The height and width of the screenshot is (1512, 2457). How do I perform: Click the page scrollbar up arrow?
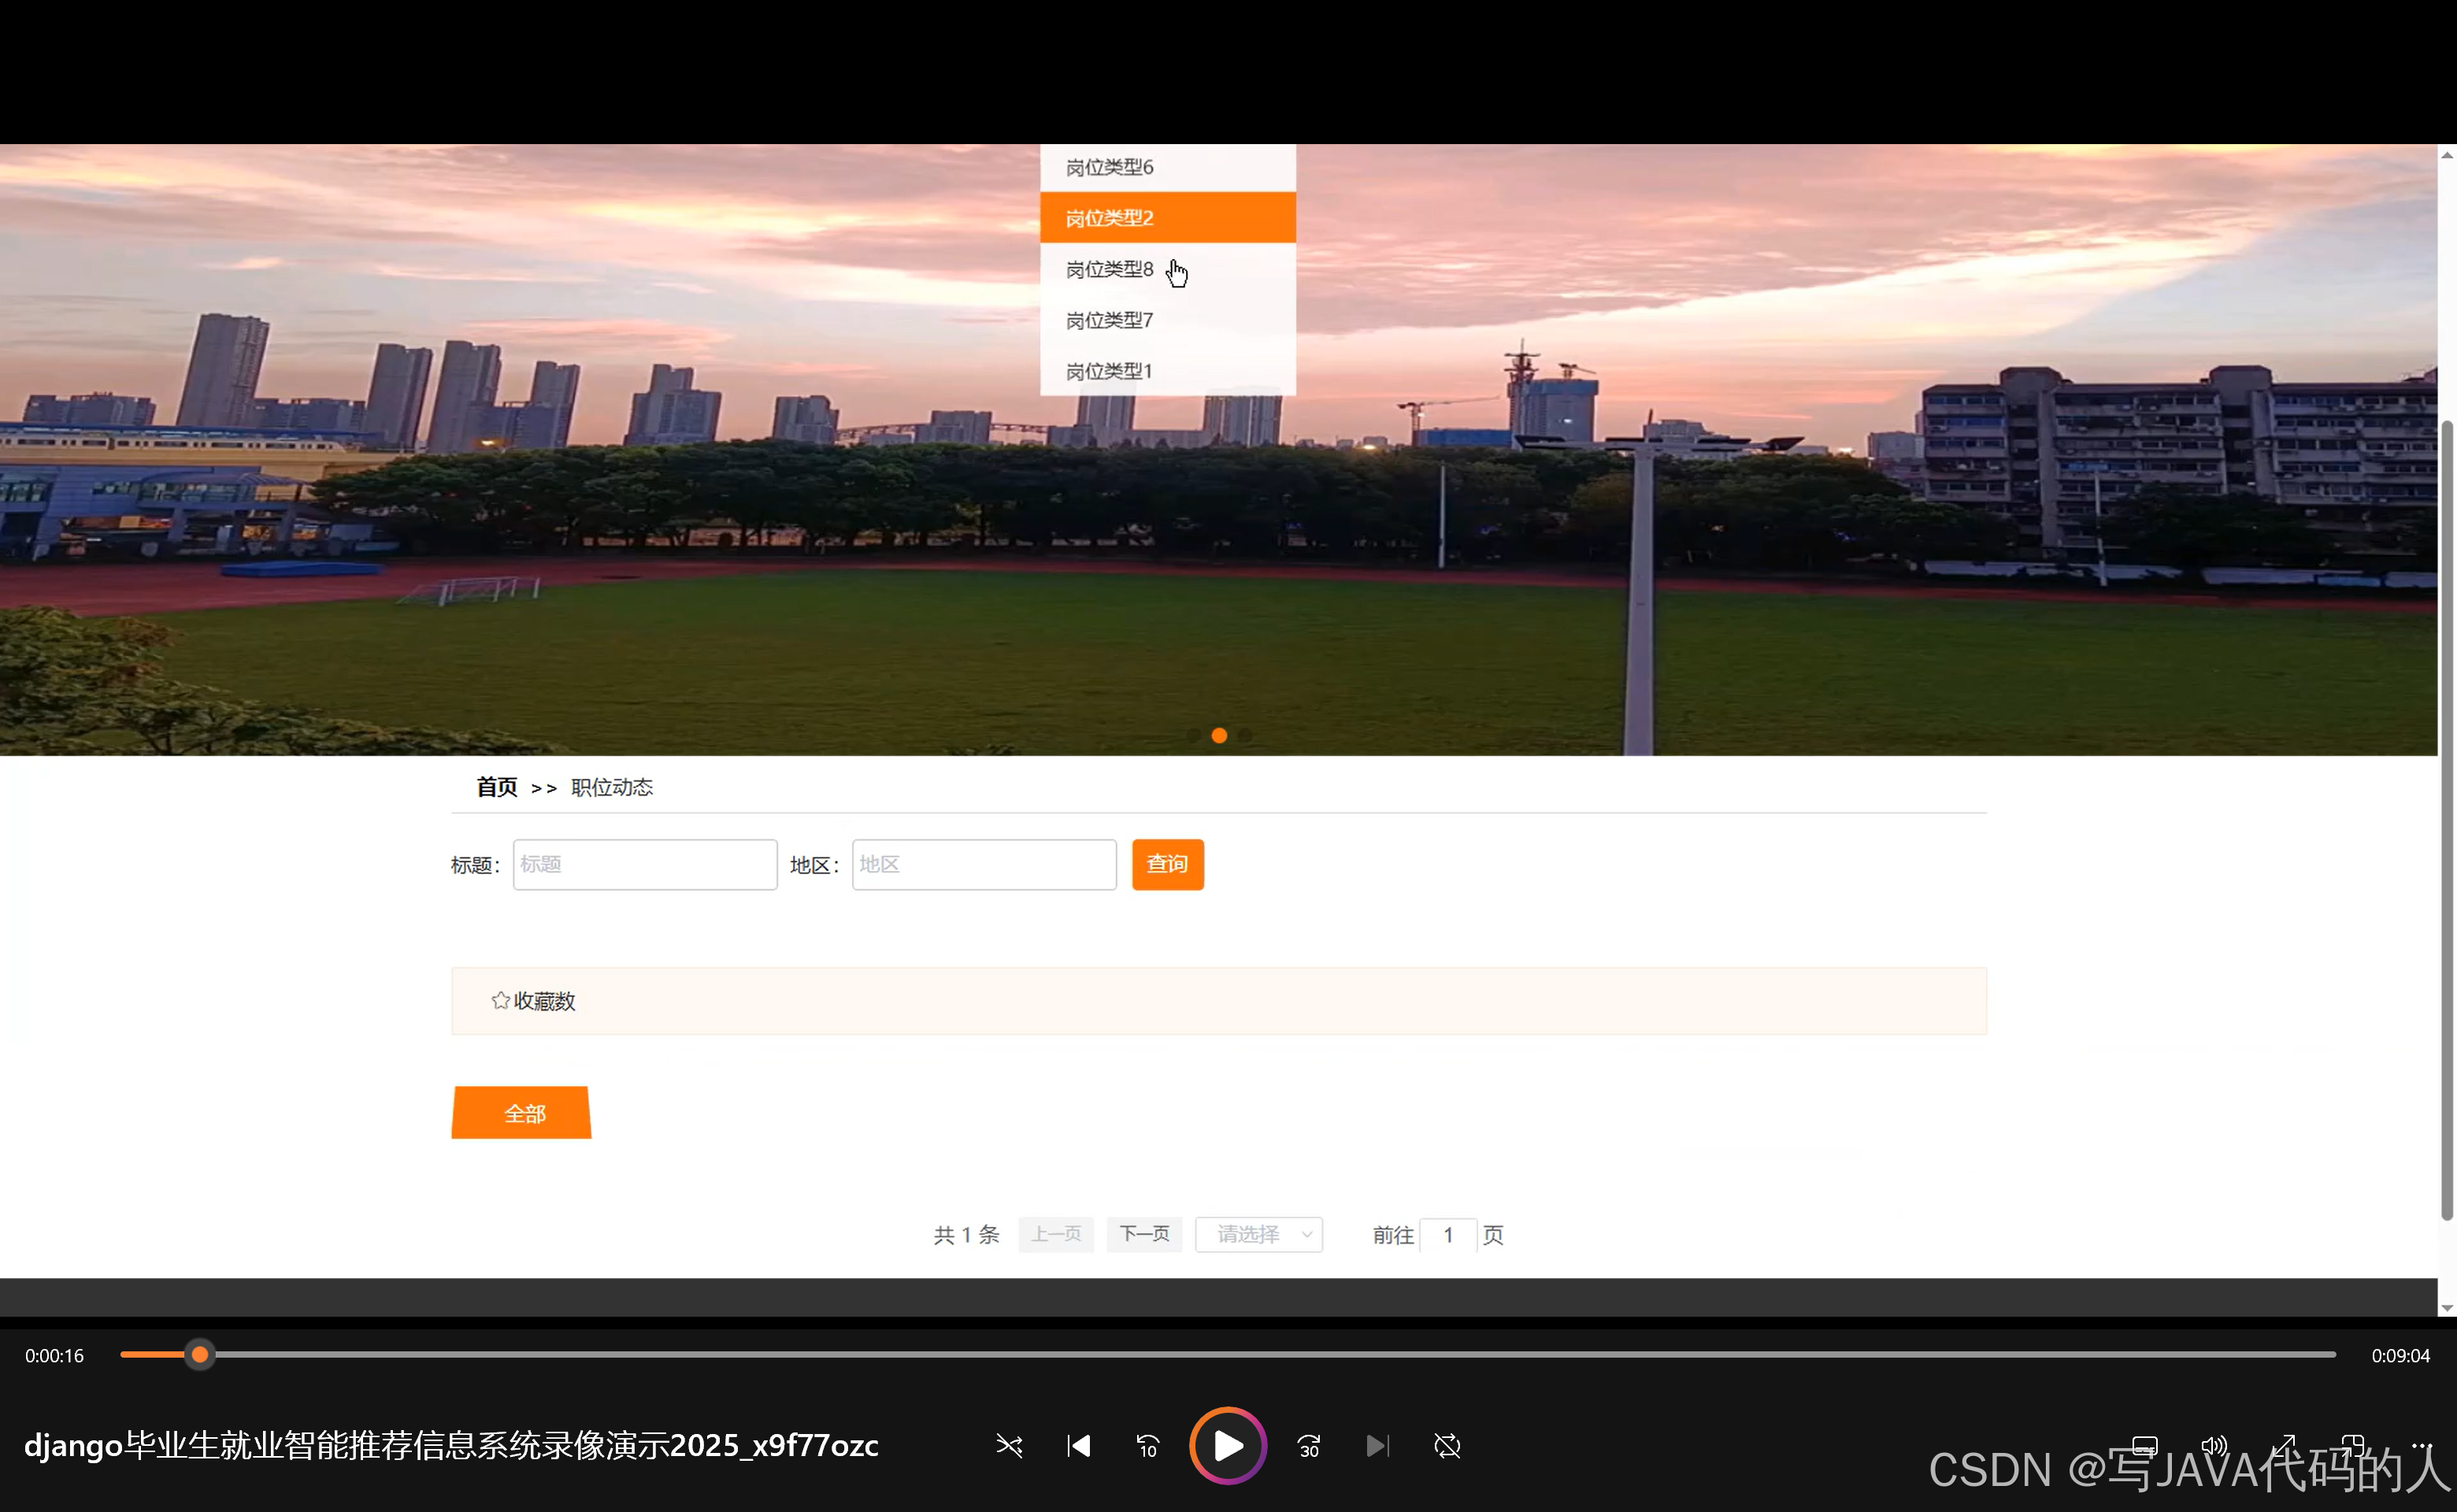tap(2447, 154)
